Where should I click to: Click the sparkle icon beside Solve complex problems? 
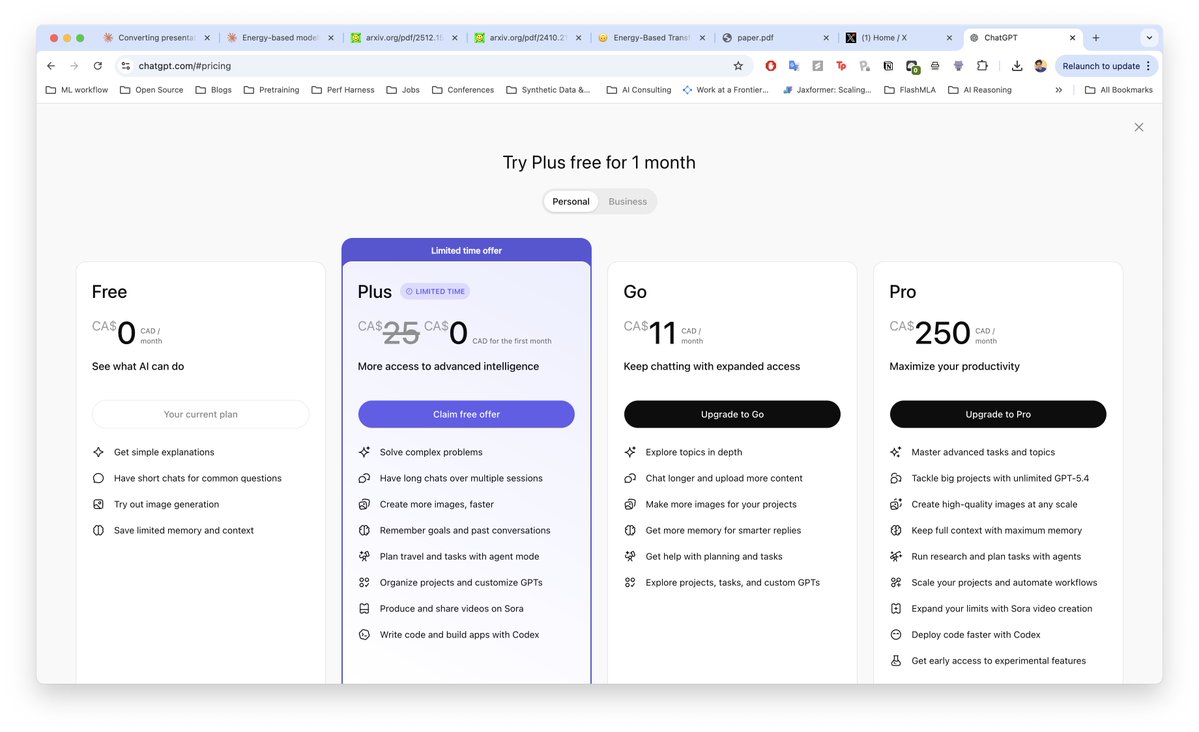click(364, 452)
